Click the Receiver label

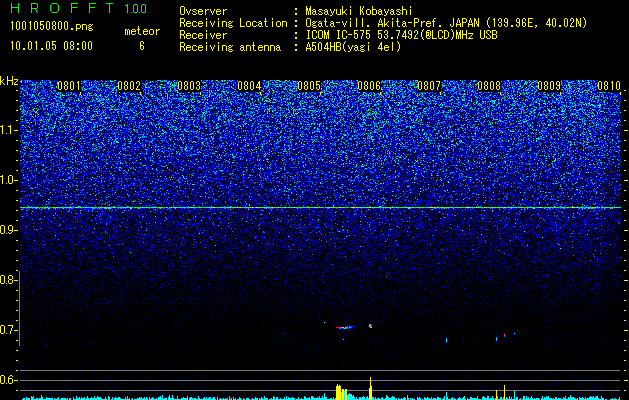[x=203, y=35]
